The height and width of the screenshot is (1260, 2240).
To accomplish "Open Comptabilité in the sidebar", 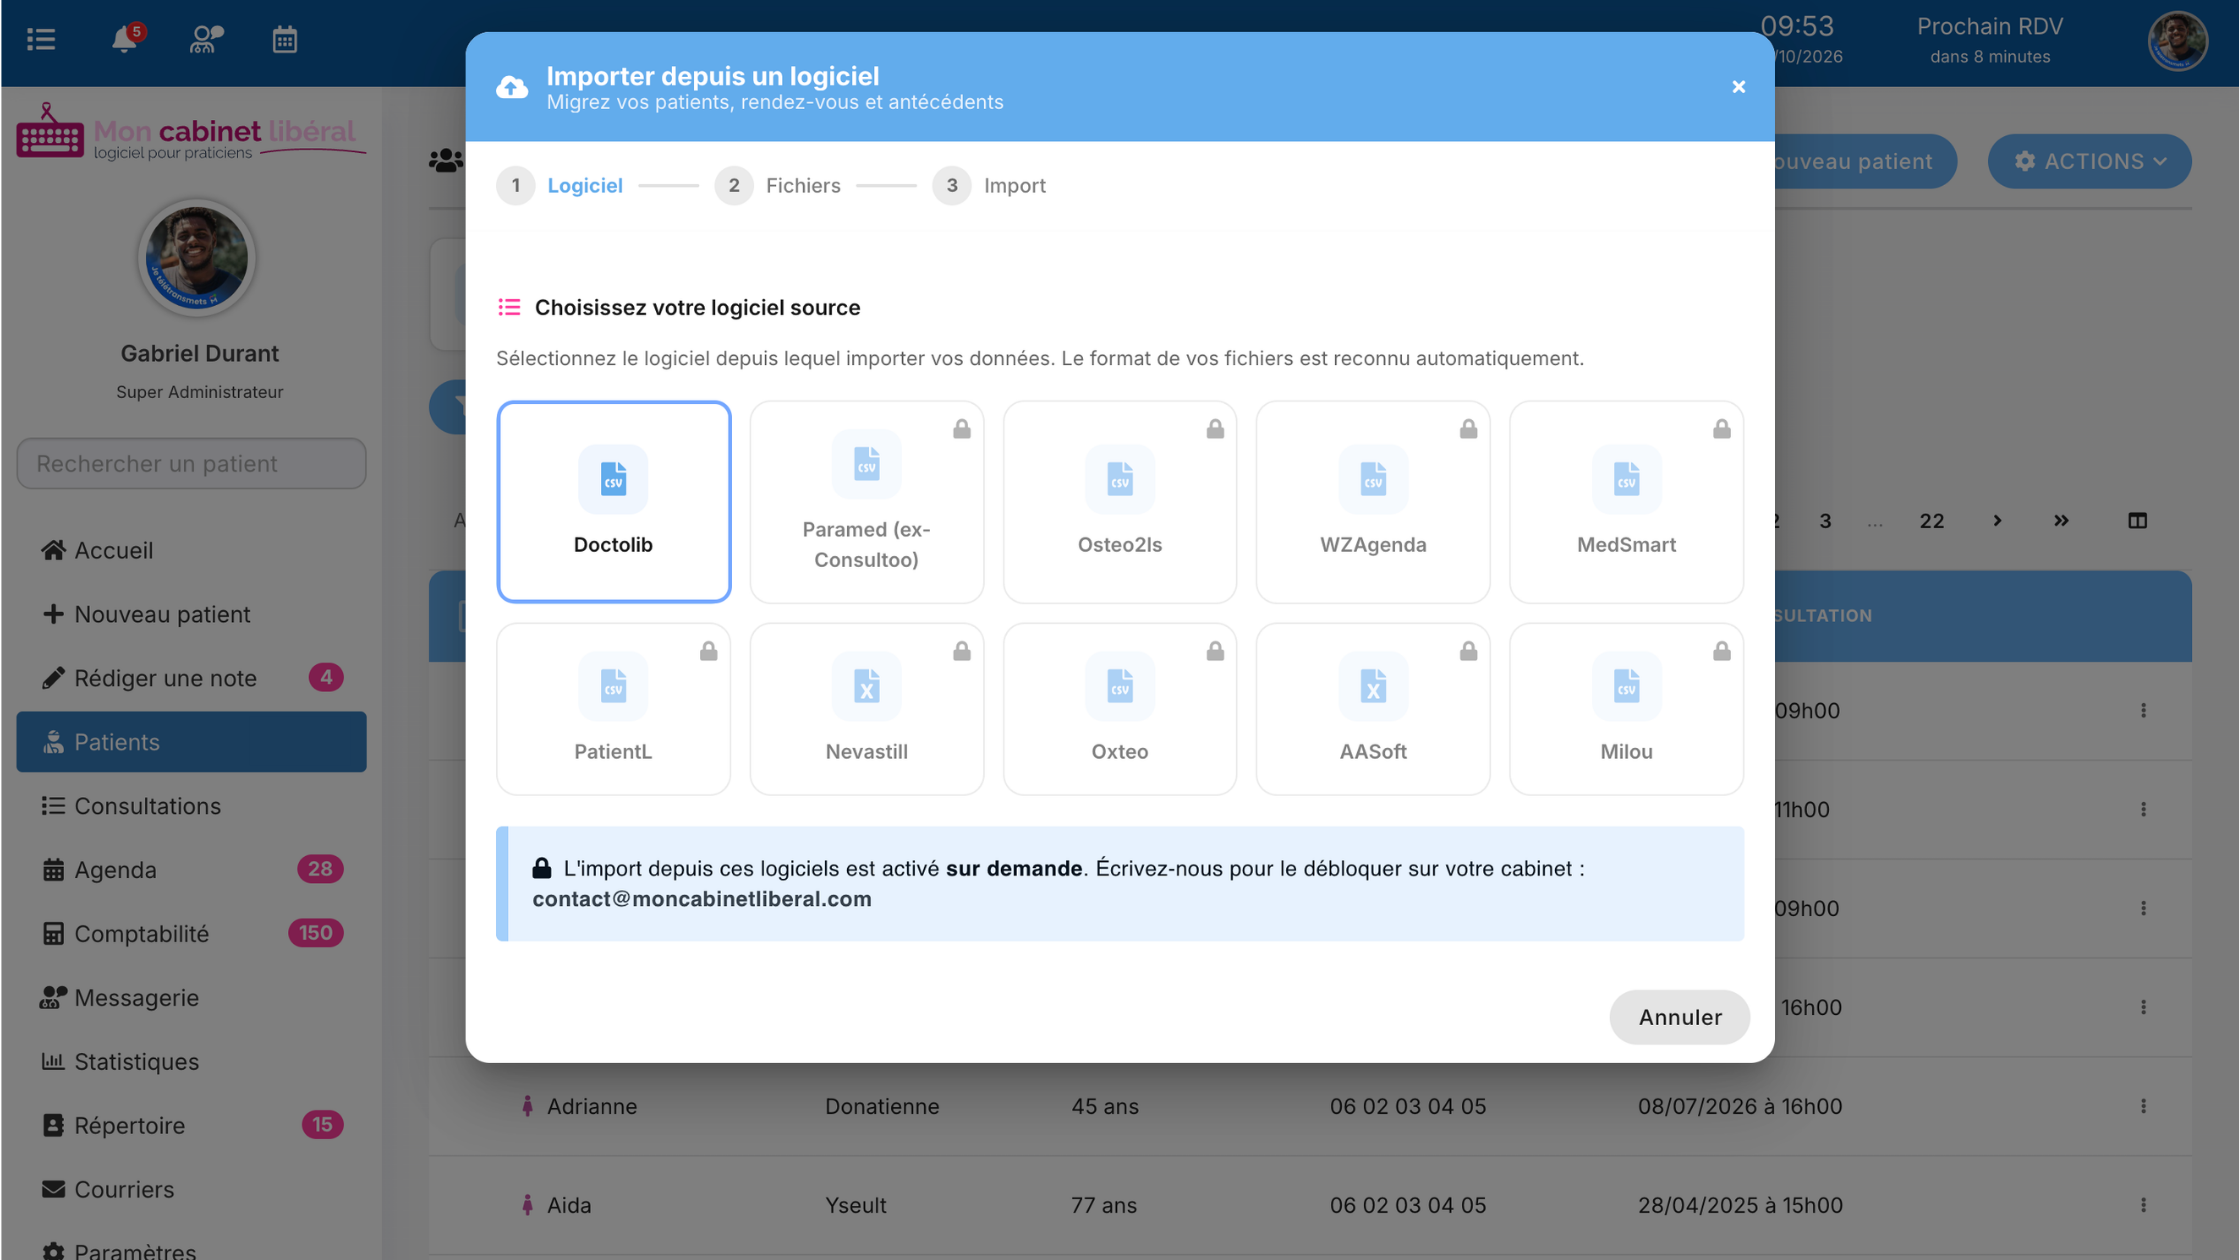I will 191,934.
